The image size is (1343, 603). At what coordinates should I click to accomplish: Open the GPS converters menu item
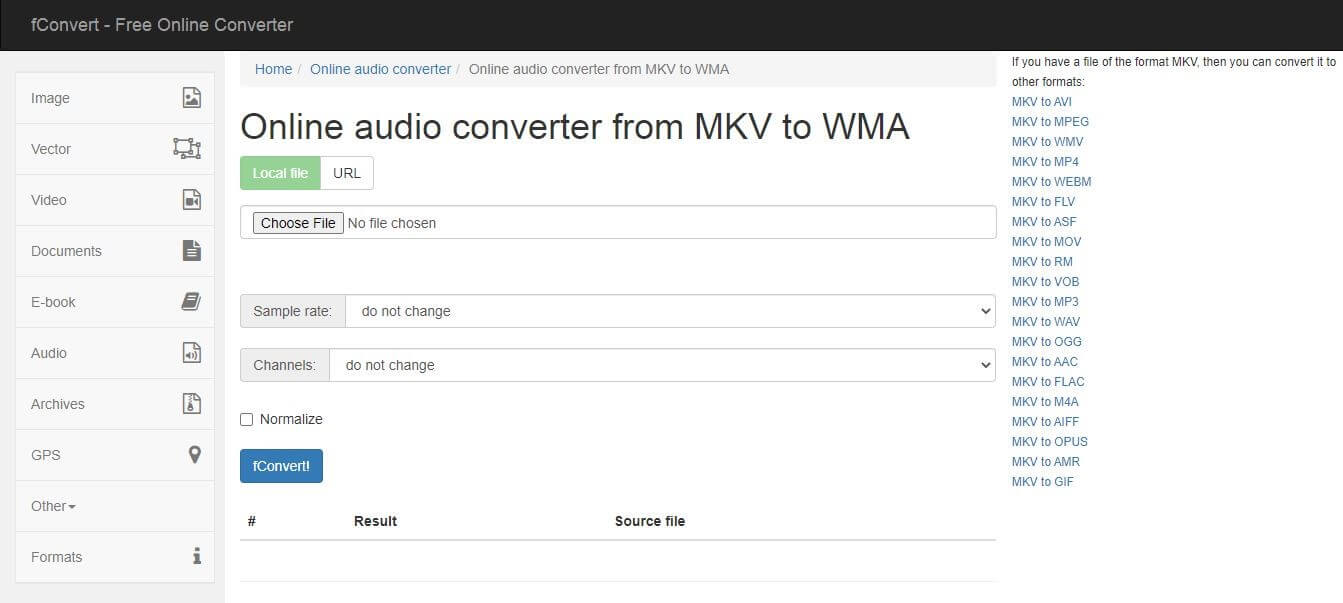[x=115, y=455]
